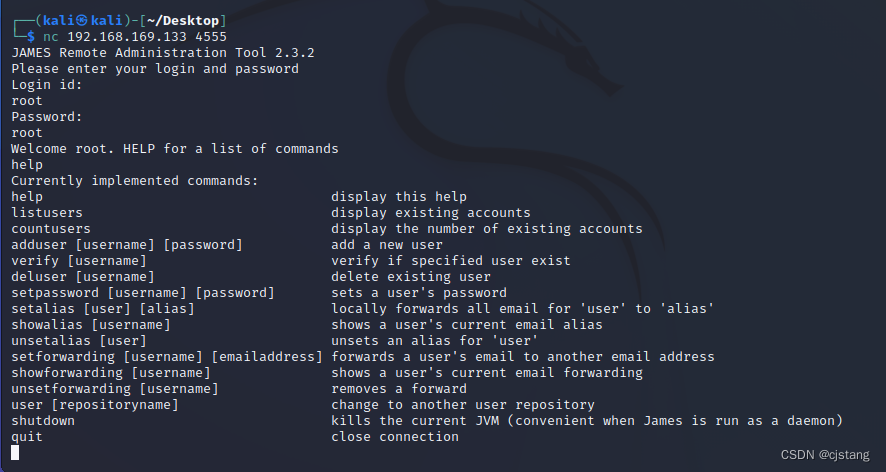Click the quit command entry
Image resolution: width=886 pixels, height=472 pixels.
tap(27, 437)
